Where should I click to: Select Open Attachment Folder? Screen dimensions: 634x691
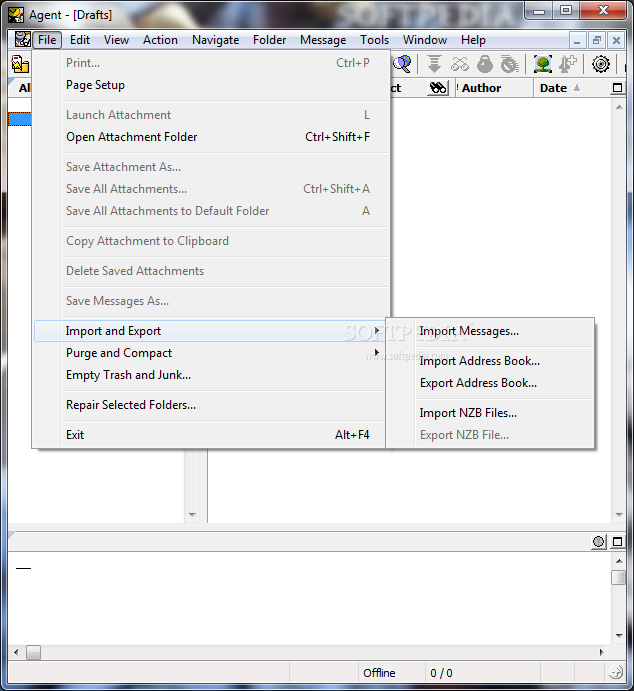(x=211, y=137)
